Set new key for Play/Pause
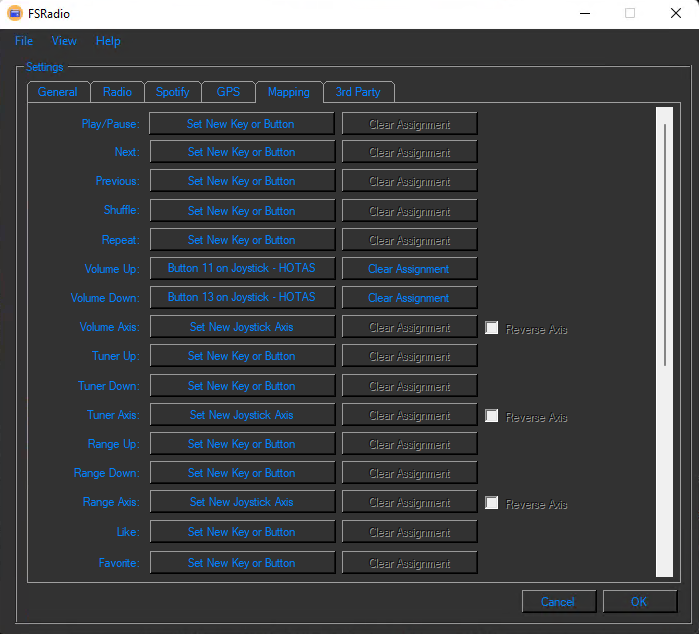 click(242, 124)
